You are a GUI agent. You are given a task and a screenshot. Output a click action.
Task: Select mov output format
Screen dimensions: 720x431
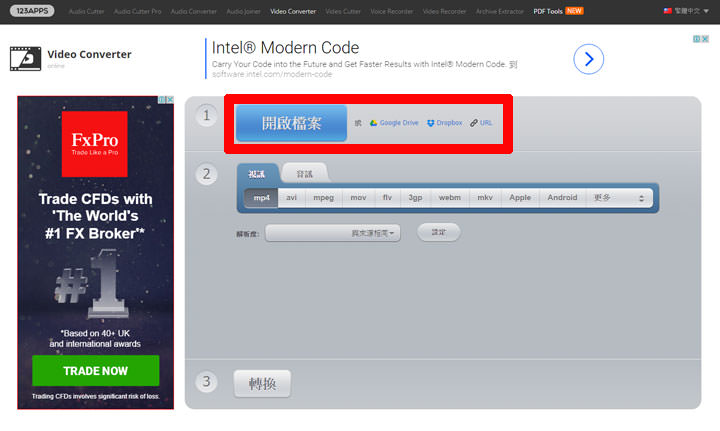[359, 198]
